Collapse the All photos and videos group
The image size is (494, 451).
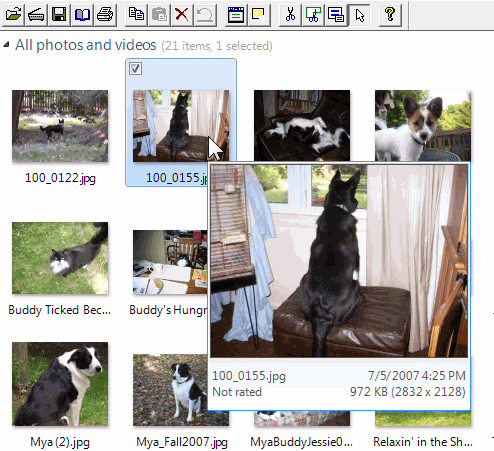pyautogui.click(x=6, y=45)
